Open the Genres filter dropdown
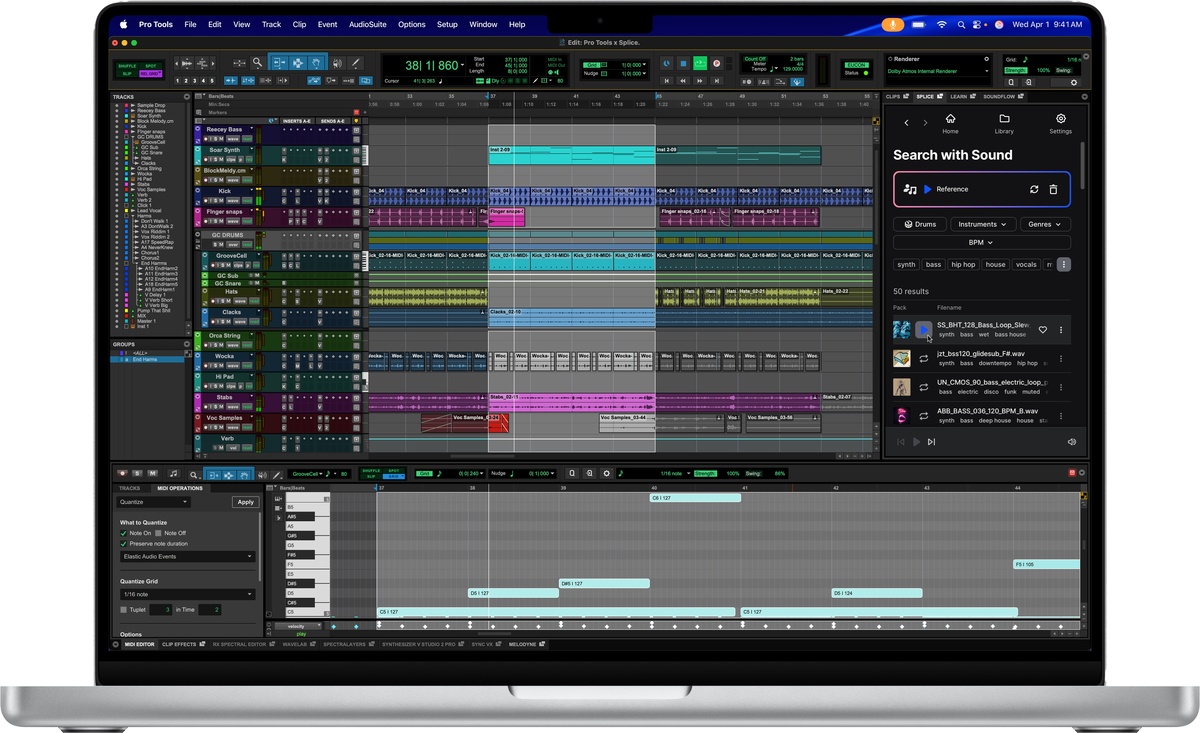Viewport: 1200px width, 733px height. click(1046, 224)
